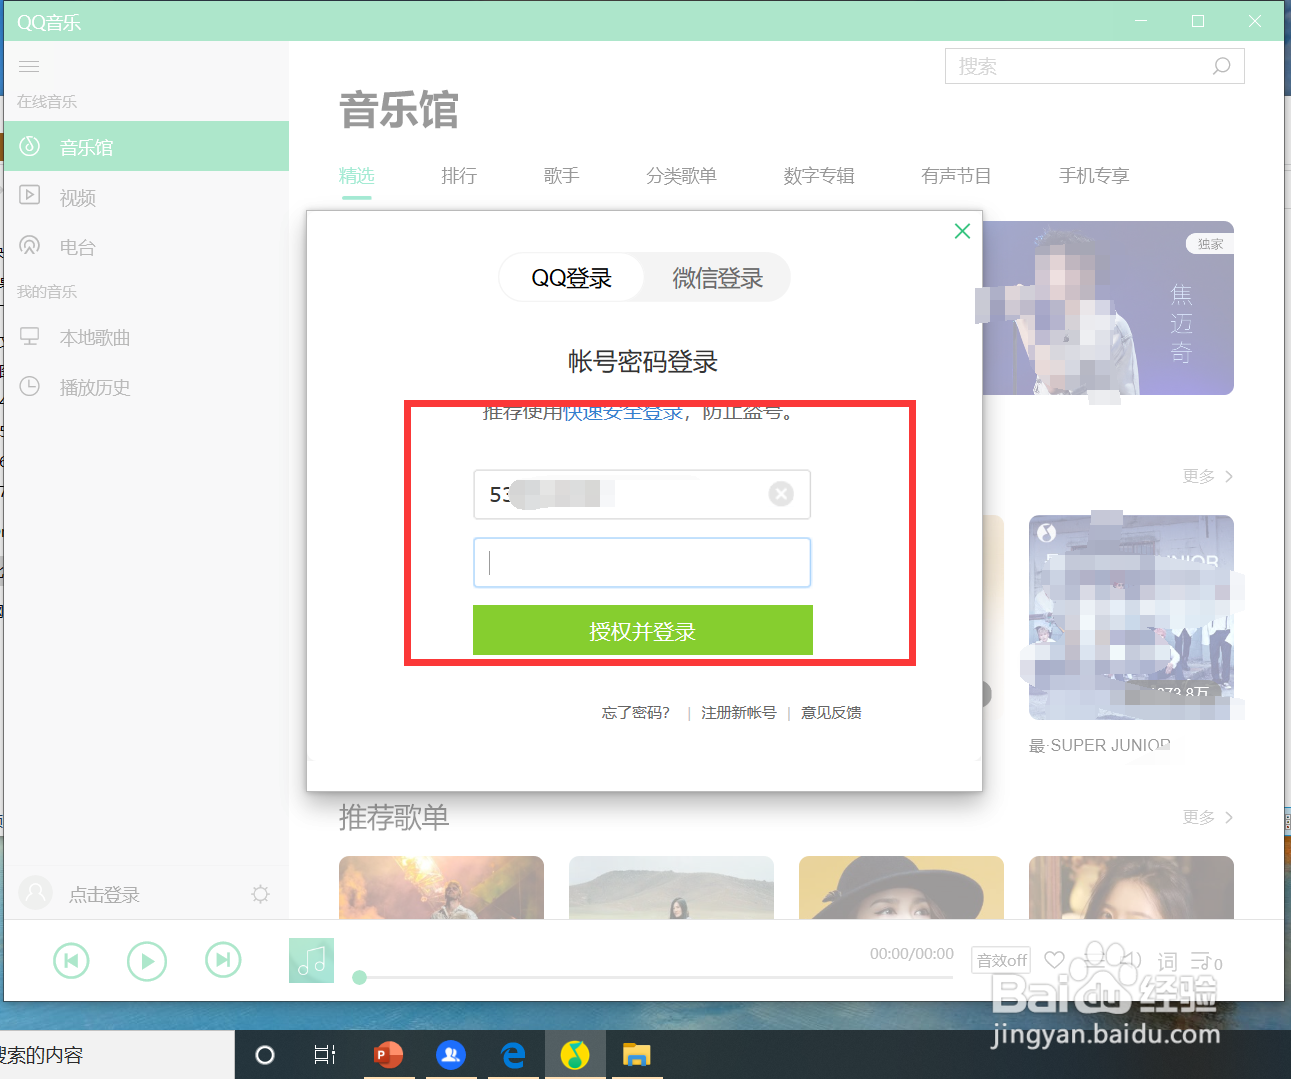Click blue contacts app on taskbar
This screenshot has width=1291, height=1079.
point(451,1055)
